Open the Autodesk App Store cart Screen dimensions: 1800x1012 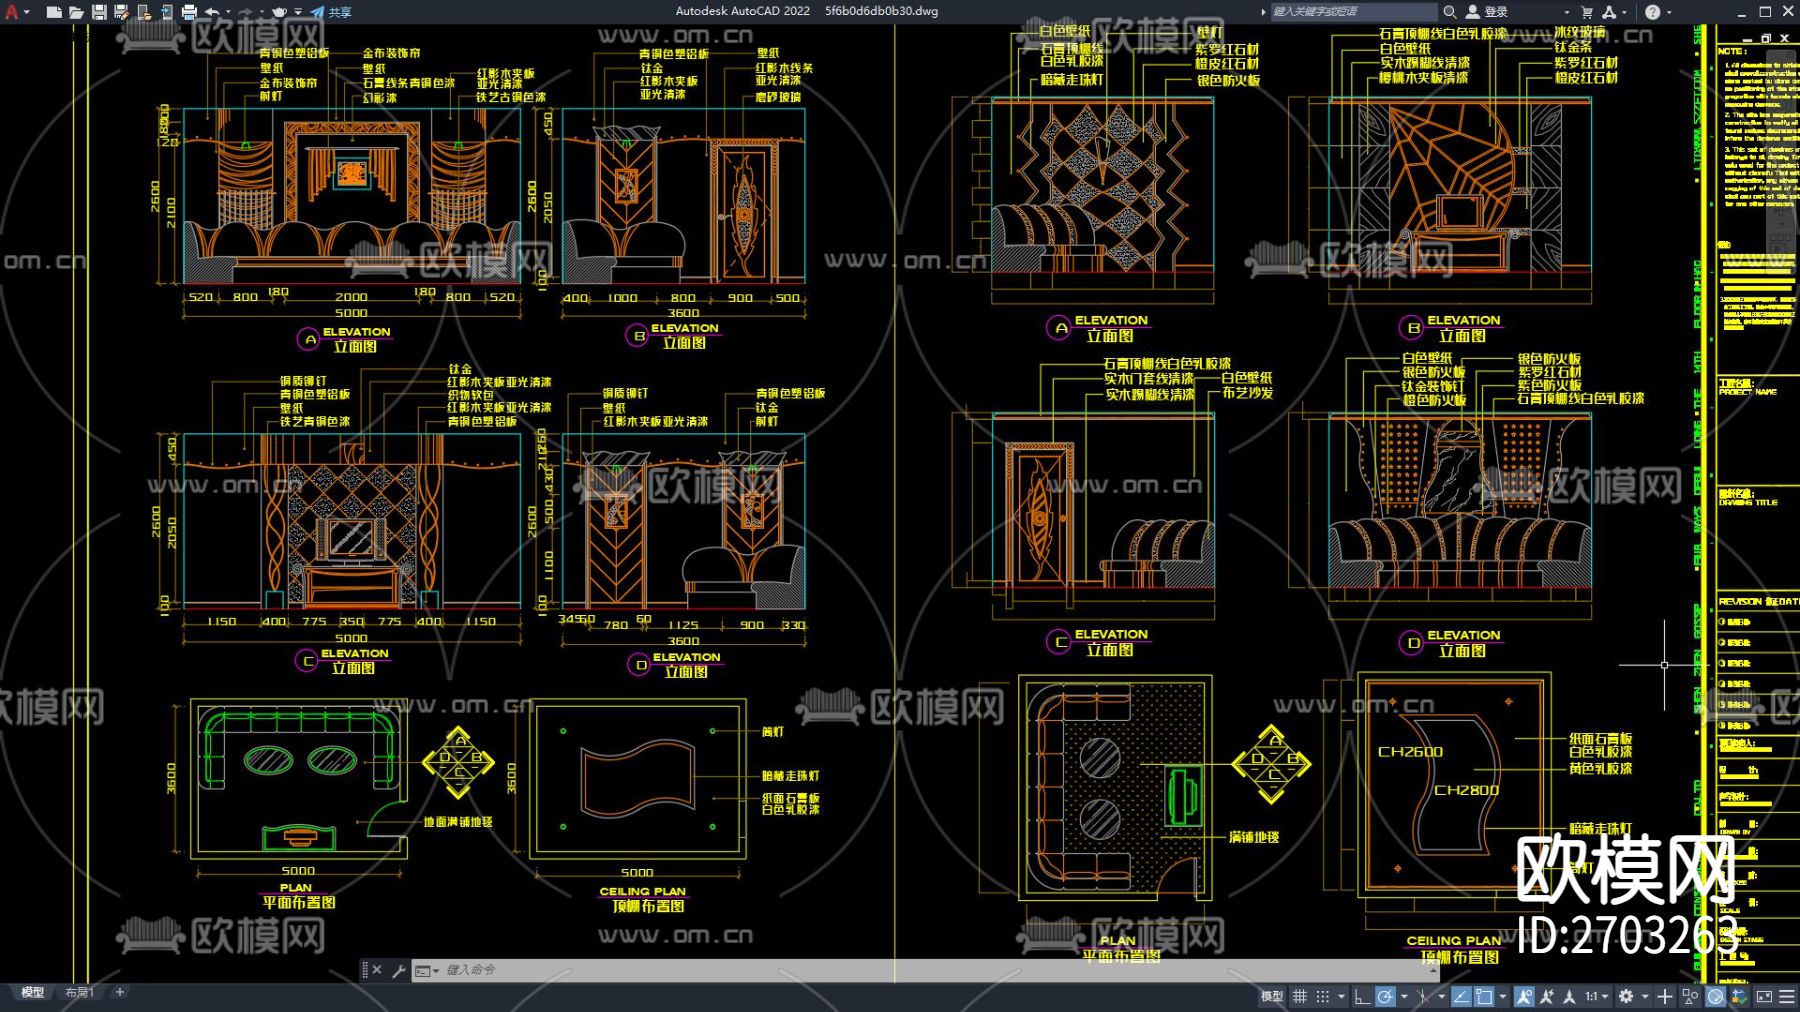tap(1586, 12)
